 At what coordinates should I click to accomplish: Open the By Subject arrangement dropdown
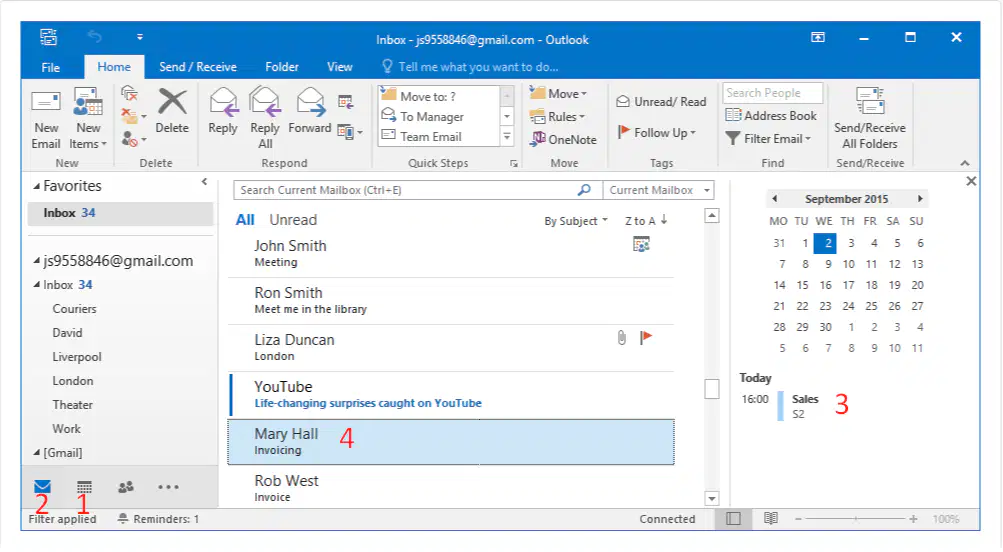(x=576, y=221)
